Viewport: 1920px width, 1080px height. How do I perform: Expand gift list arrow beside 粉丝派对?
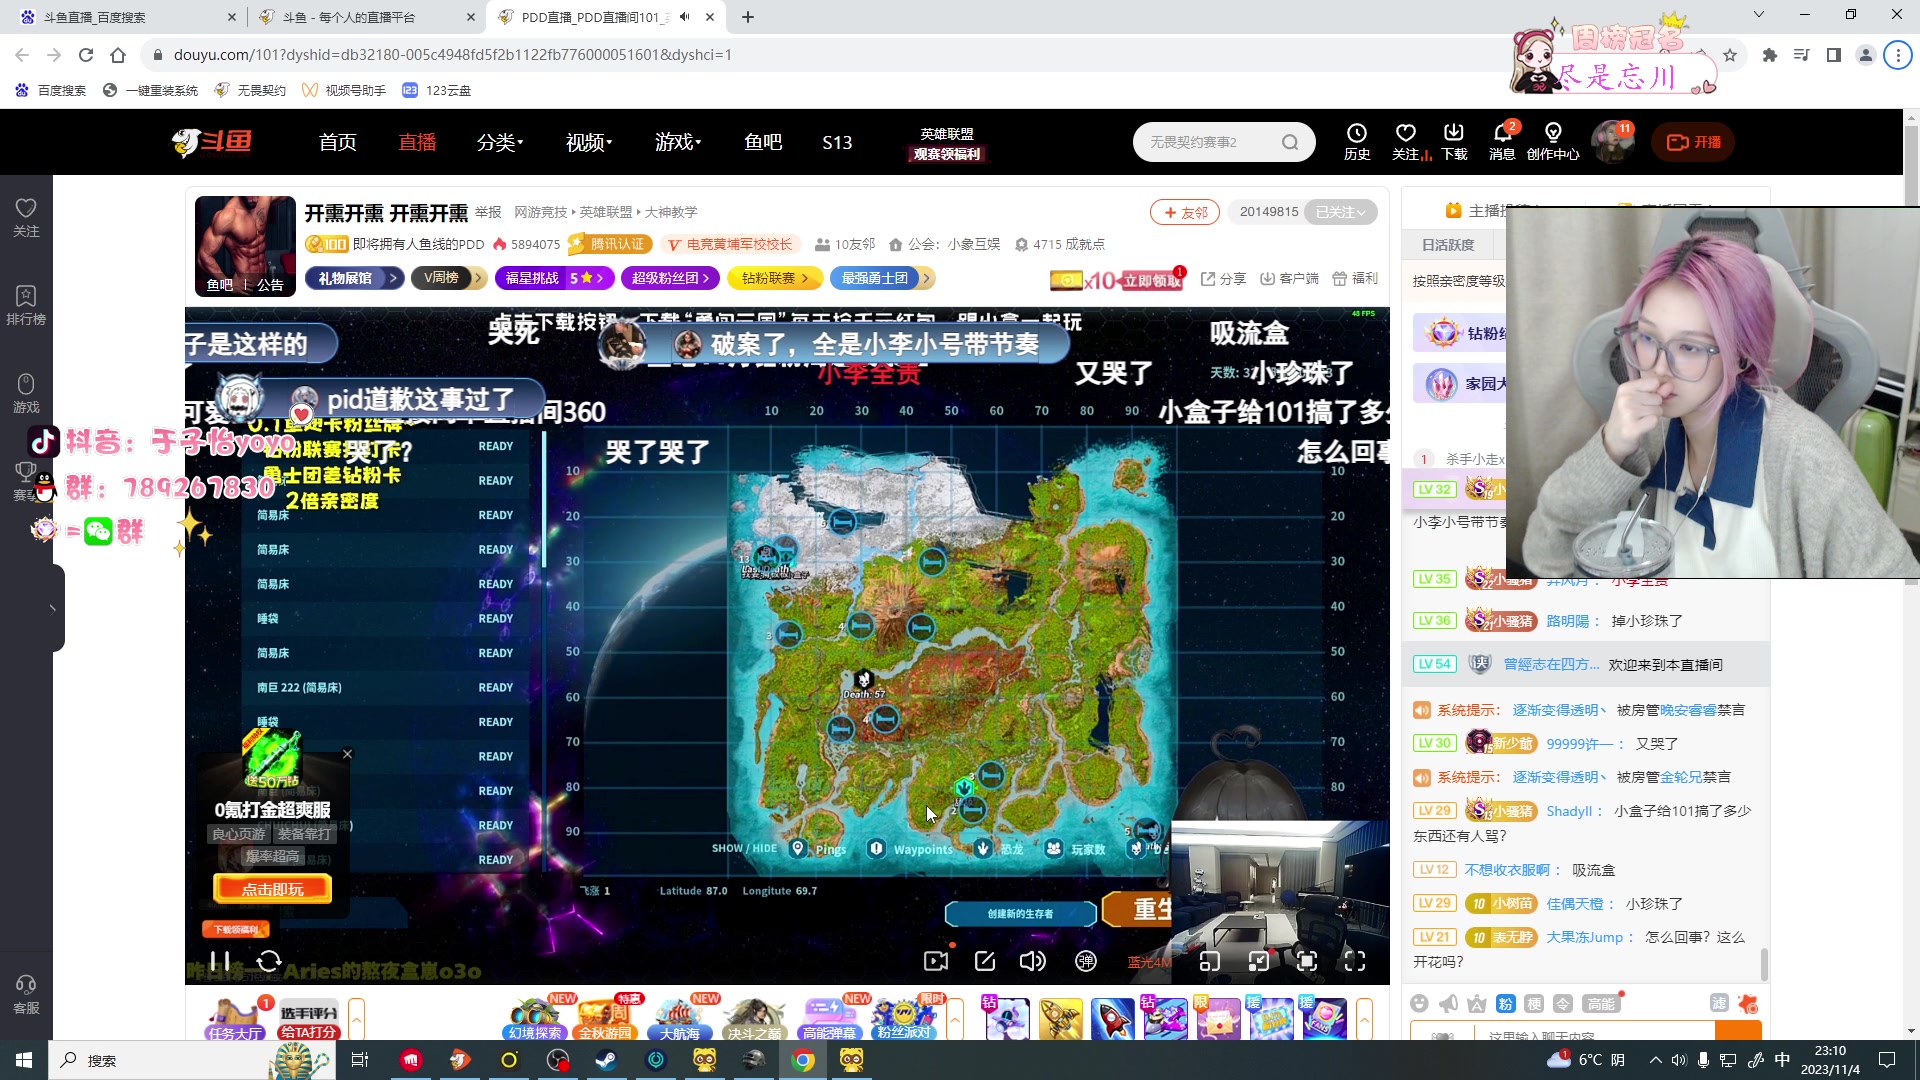pyautogui.click(x=955, y=1019)
